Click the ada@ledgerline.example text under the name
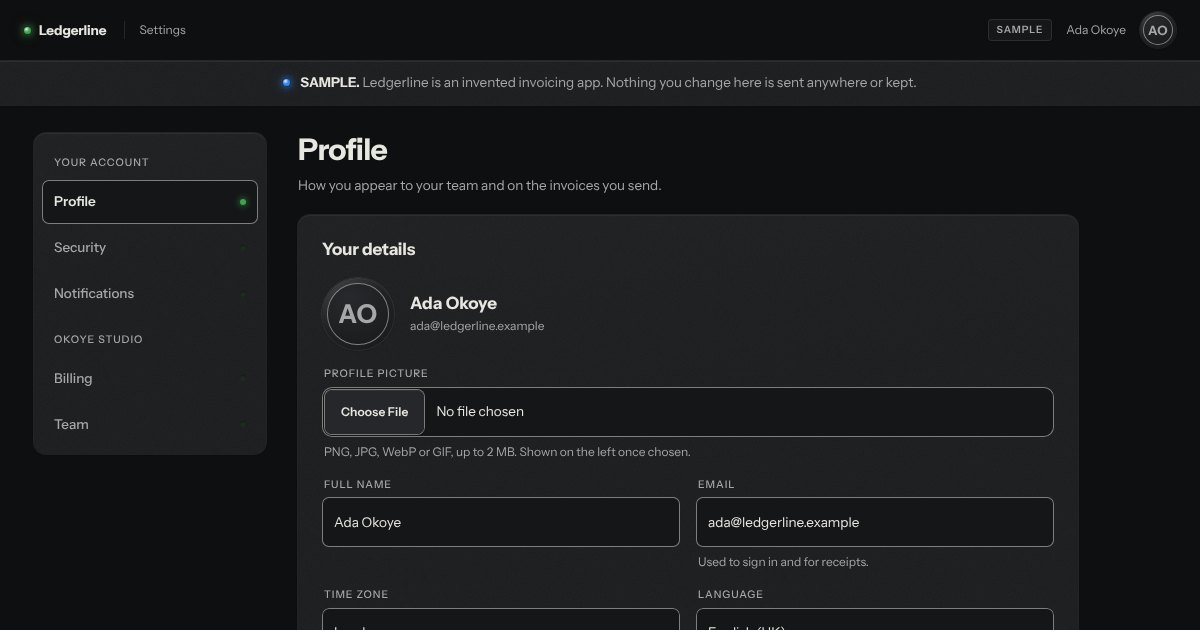Viewport: 1200px width, 630px height. pyautogui.click(x=477, y=326)
